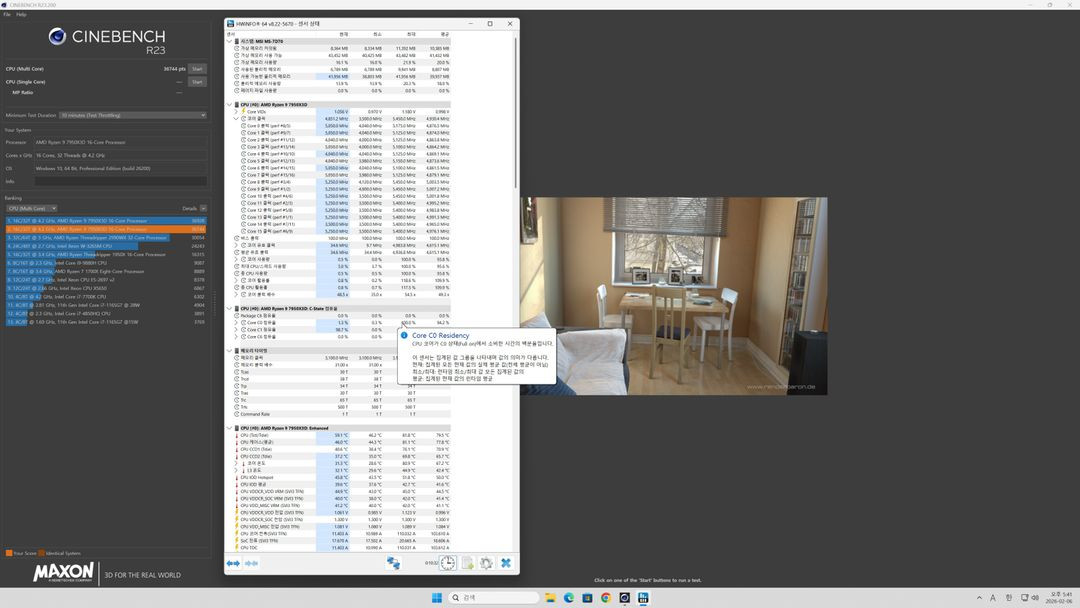The width and height of the screenshot is (1080, 608).
Task: Exit sensors via the blue X icon
Action: 507,563
